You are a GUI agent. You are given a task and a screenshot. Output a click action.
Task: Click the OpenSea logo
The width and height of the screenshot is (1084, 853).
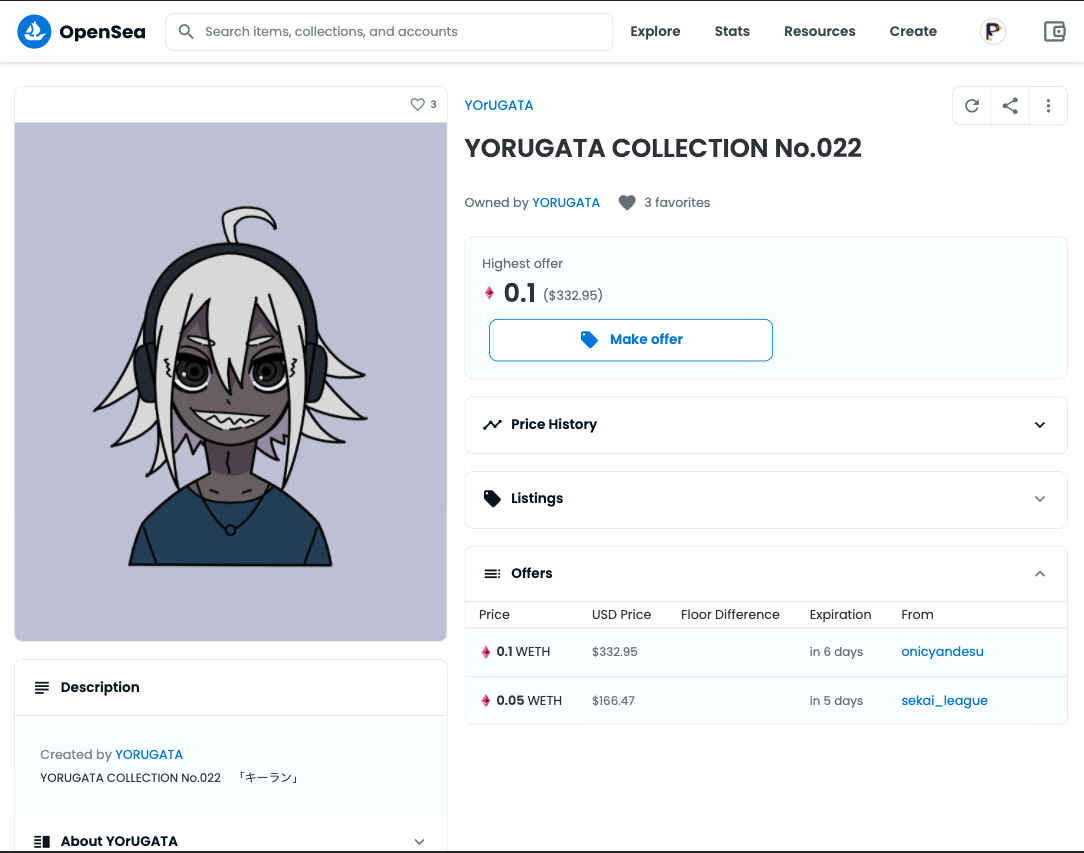(x=81, y=32)
